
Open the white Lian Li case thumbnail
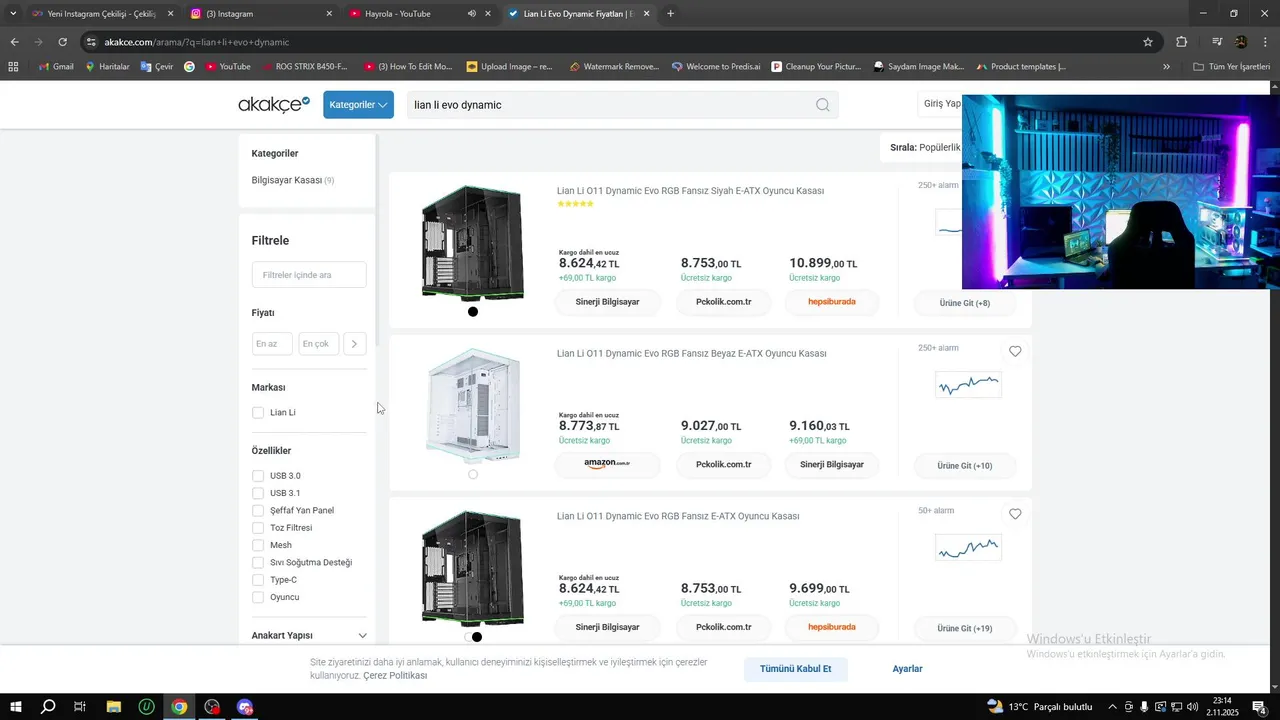(x=472, y=405)
